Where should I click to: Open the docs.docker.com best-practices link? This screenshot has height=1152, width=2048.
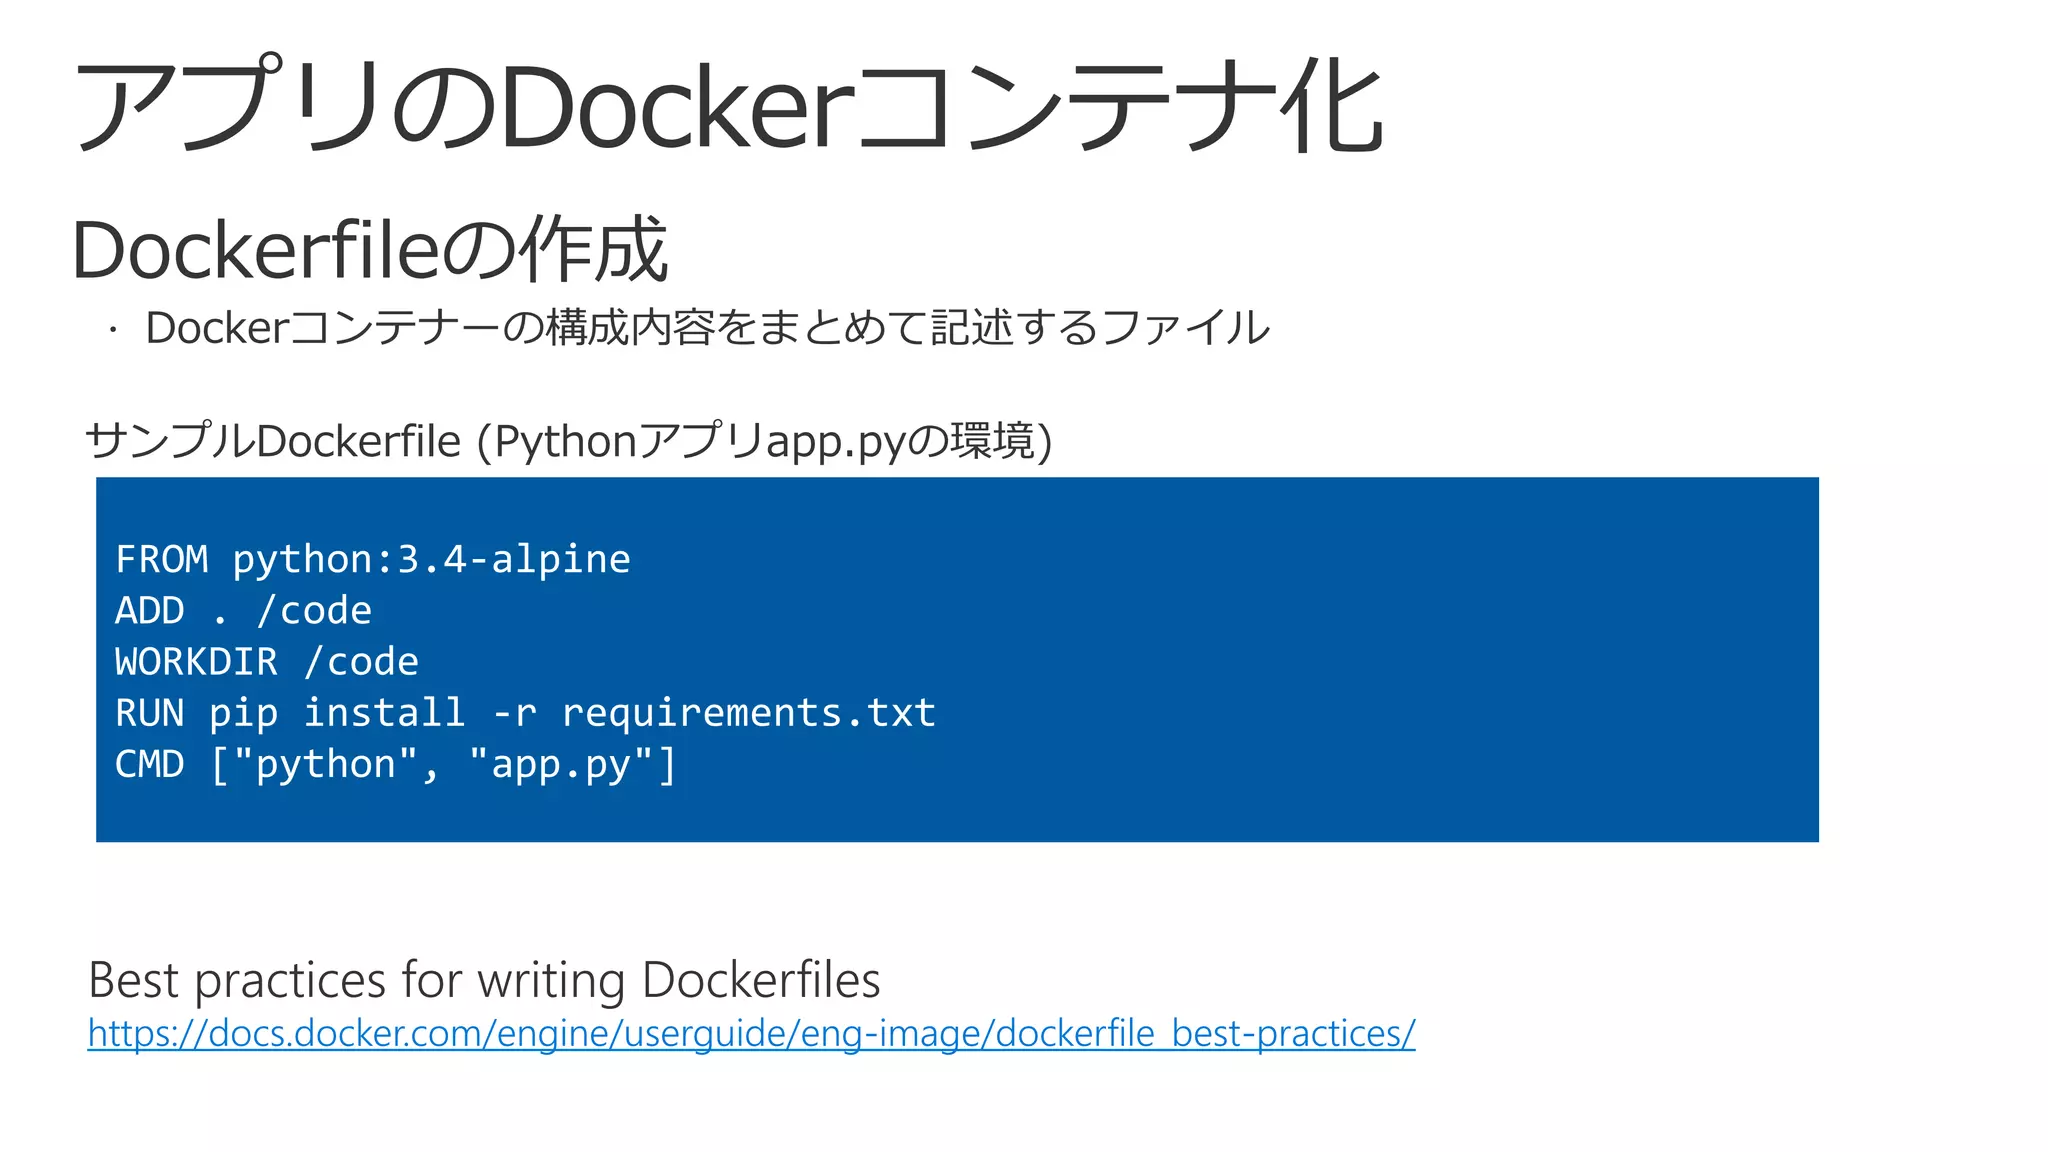751,1033
